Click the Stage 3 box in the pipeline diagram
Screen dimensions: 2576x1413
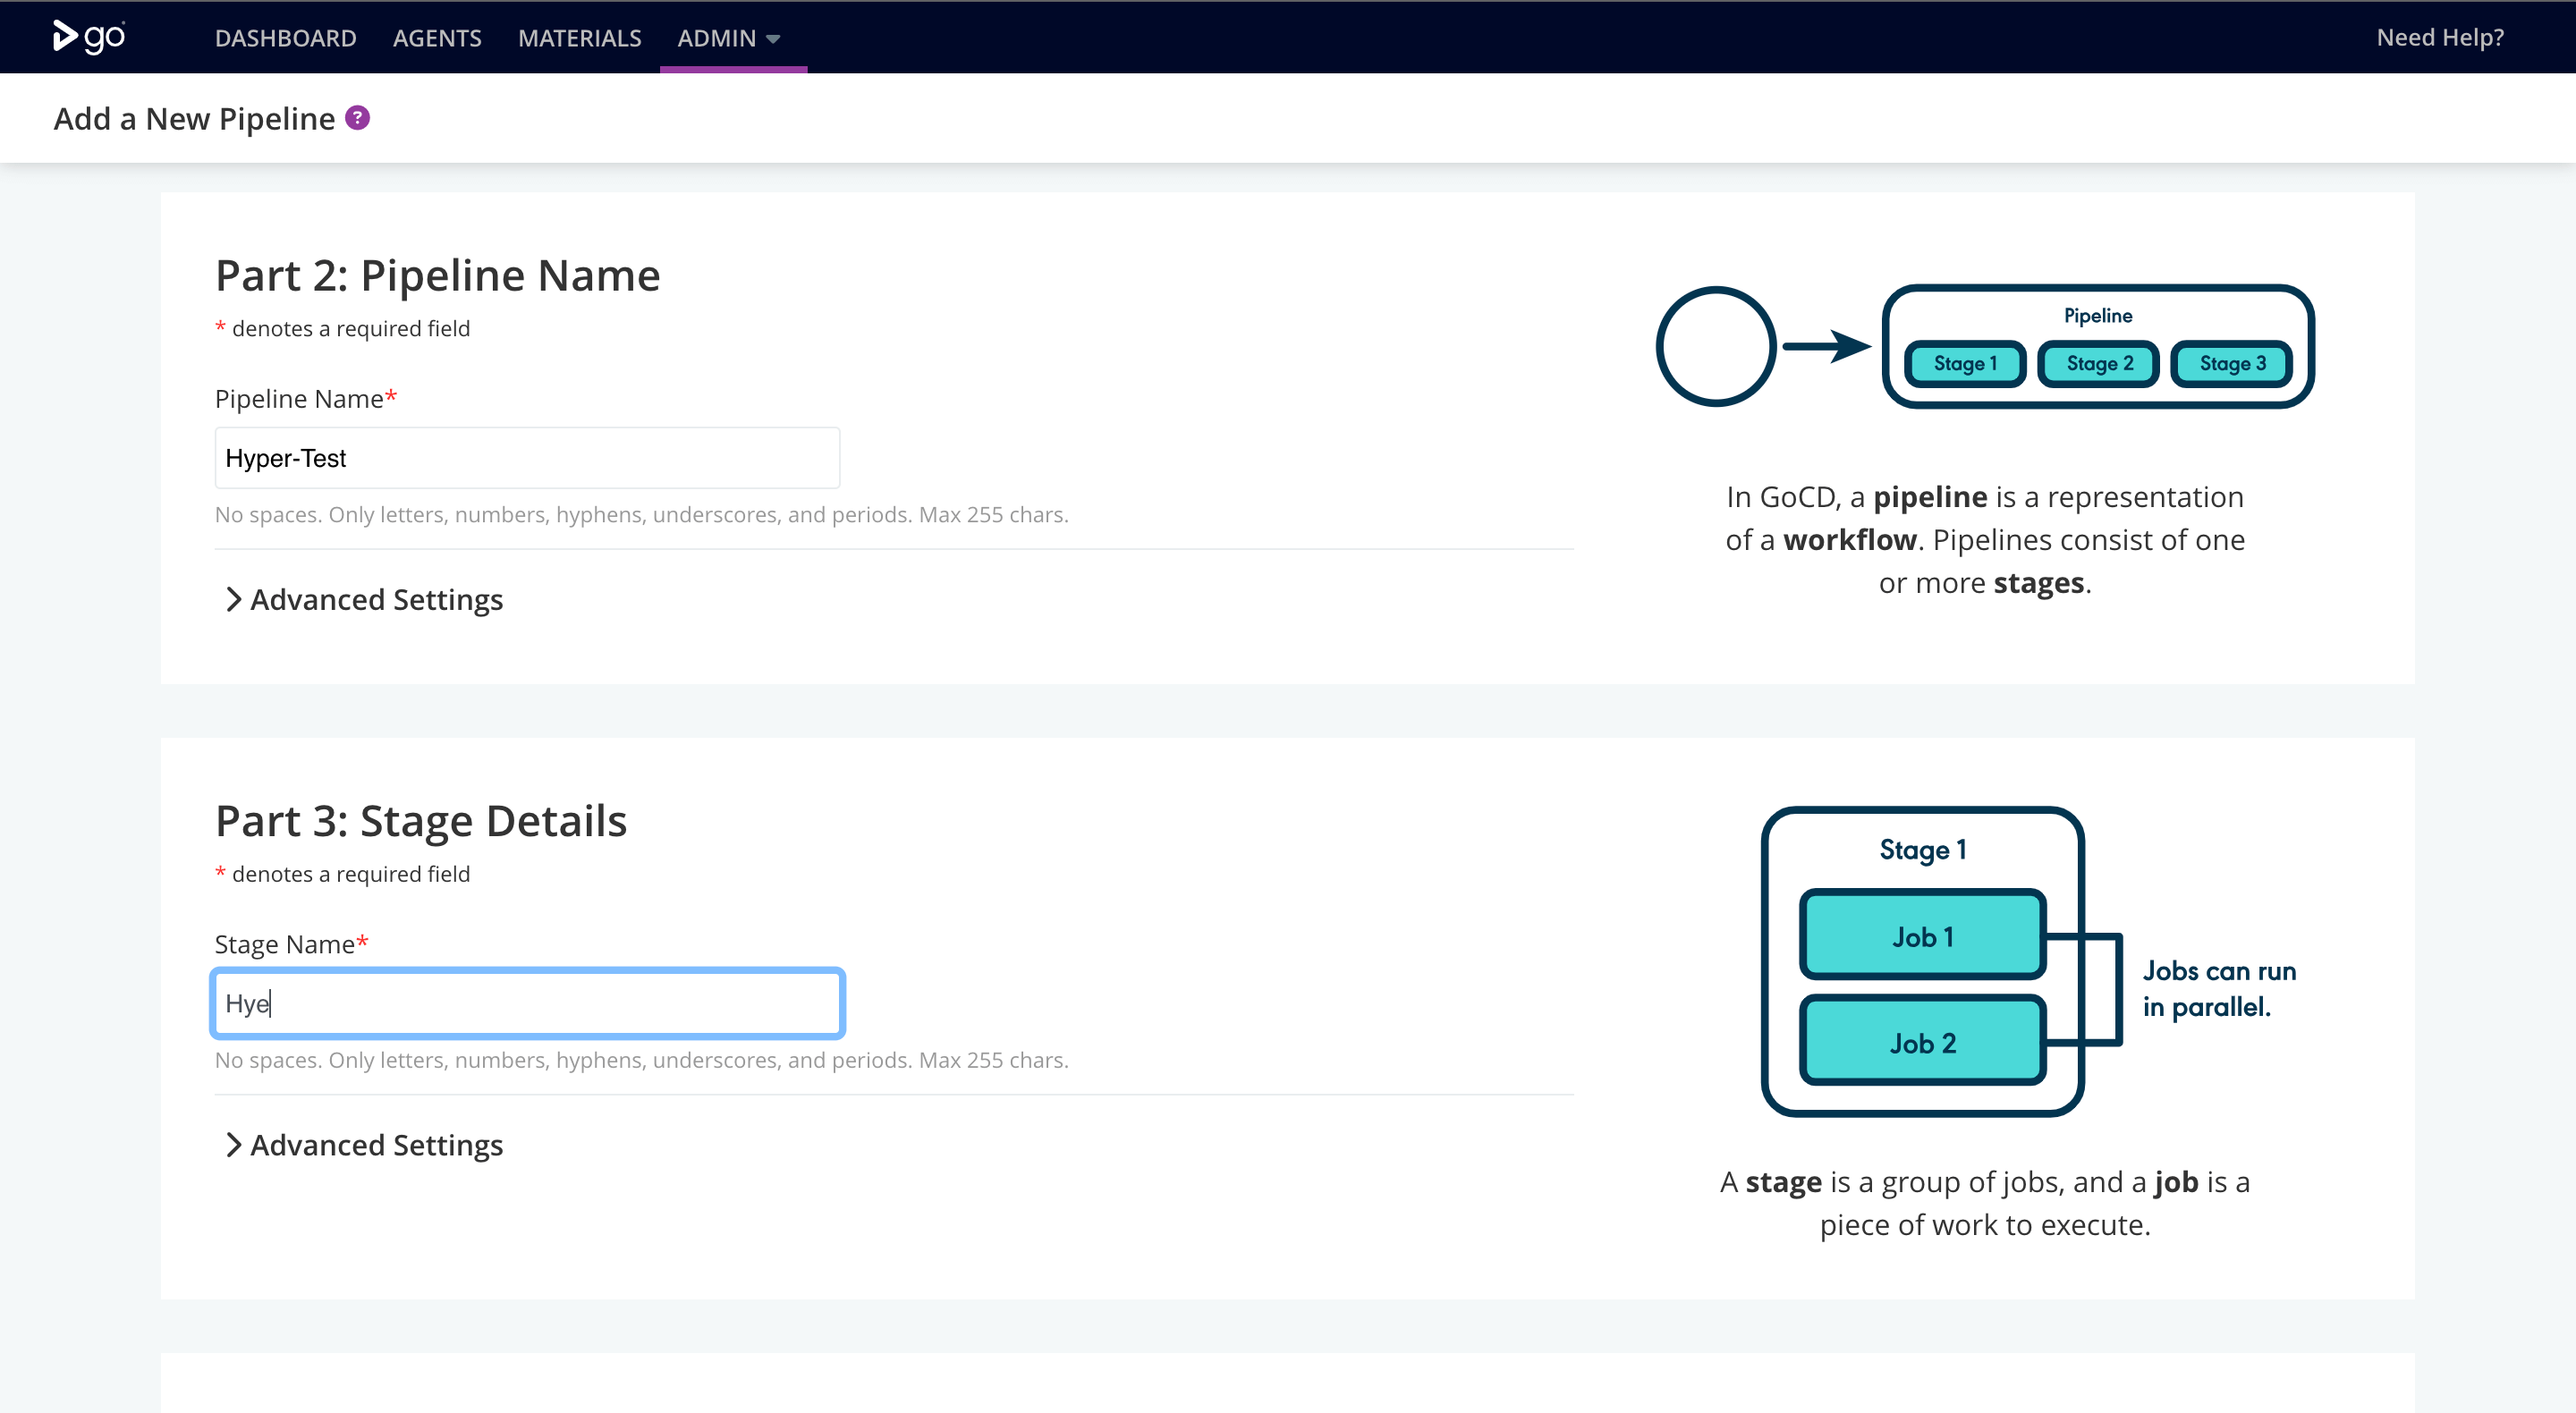coord(2231,363)
